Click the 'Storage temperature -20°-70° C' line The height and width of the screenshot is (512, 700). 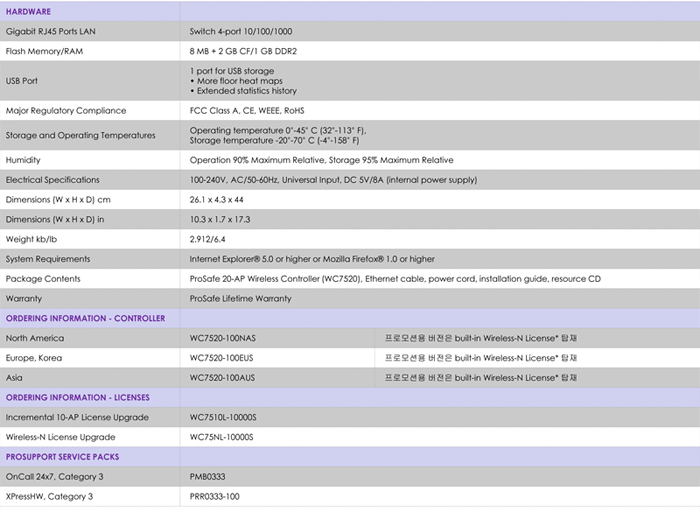(274, 141)
